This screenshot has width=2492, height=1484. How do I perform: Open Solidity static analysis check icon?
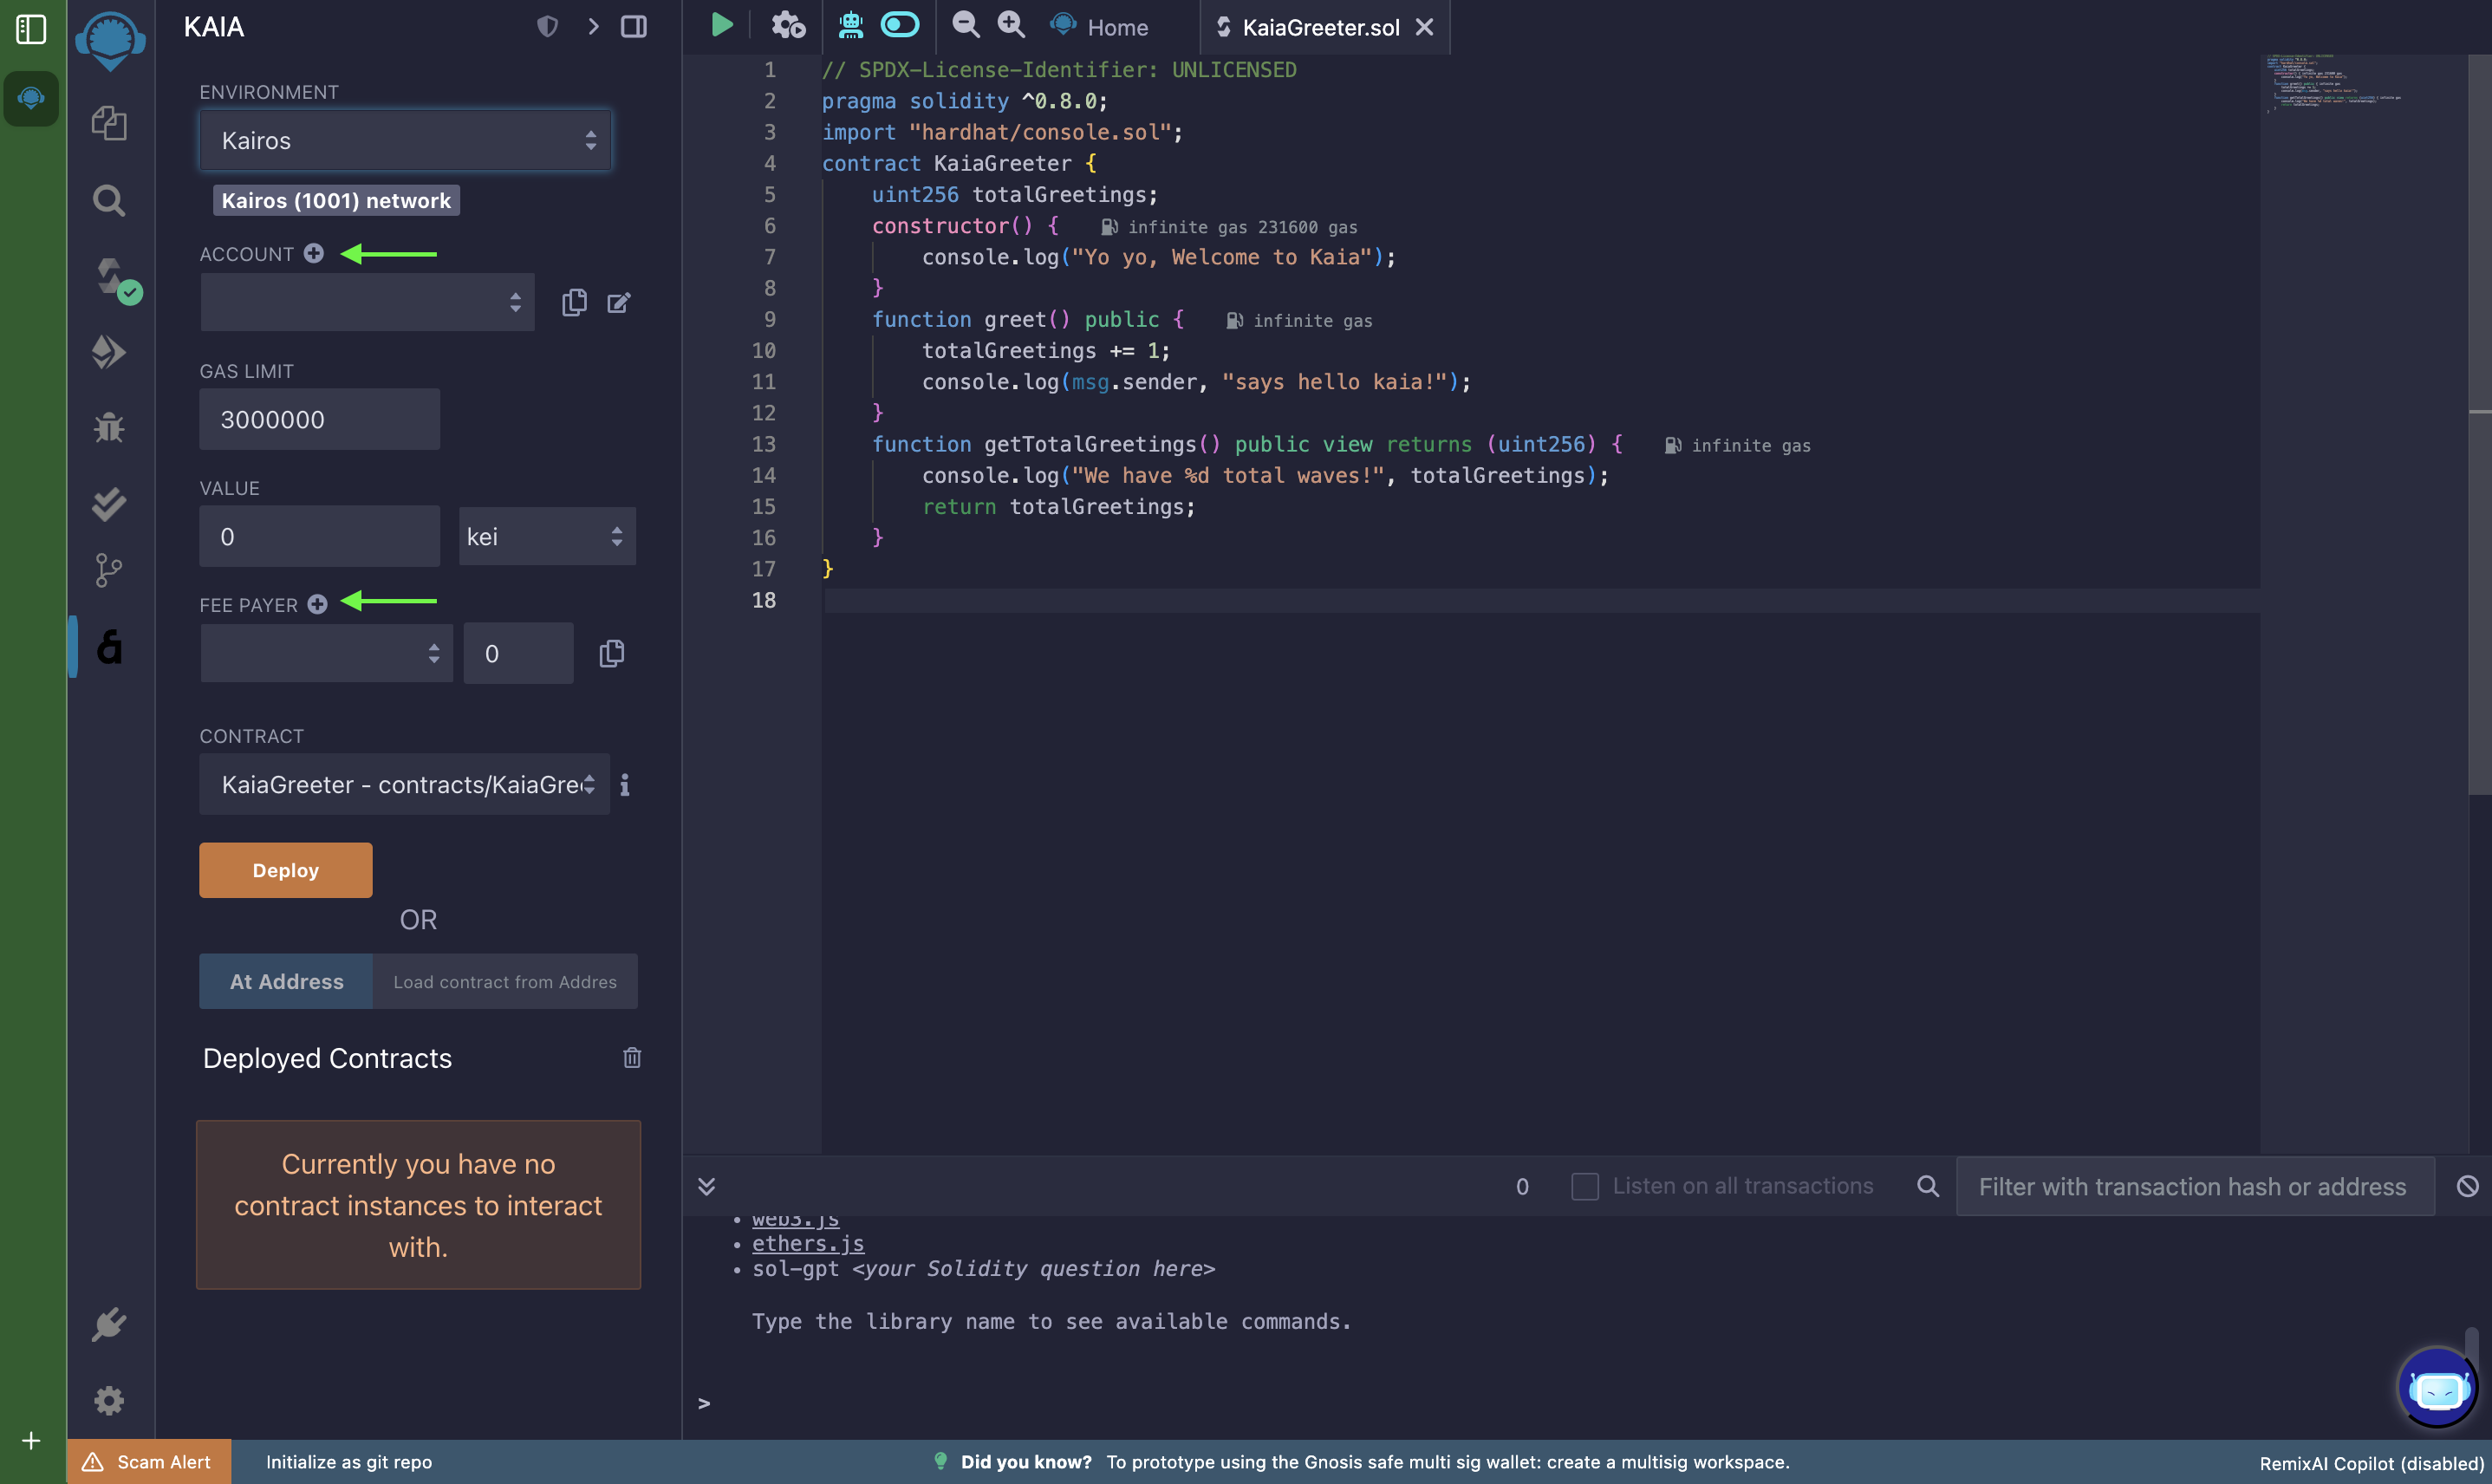pos(109,503)
